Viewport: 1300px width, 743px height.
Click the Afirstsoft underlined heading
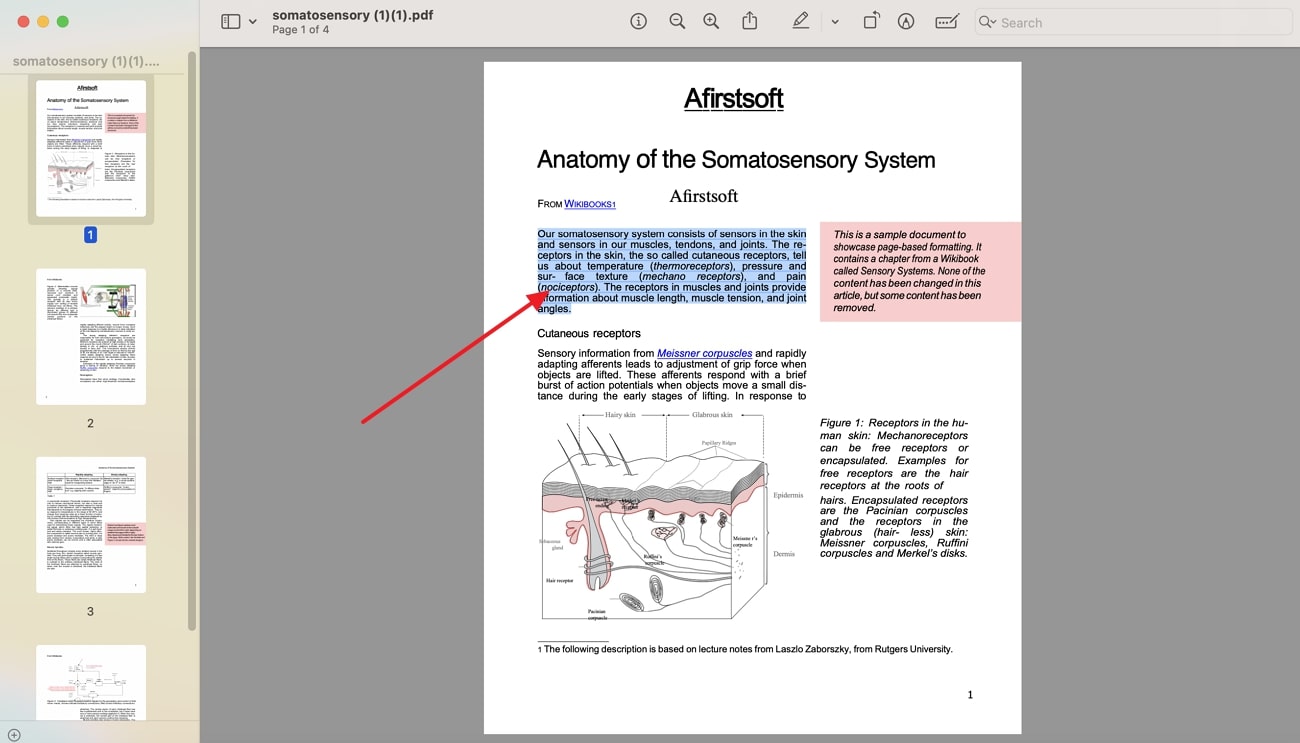(733, 98)
